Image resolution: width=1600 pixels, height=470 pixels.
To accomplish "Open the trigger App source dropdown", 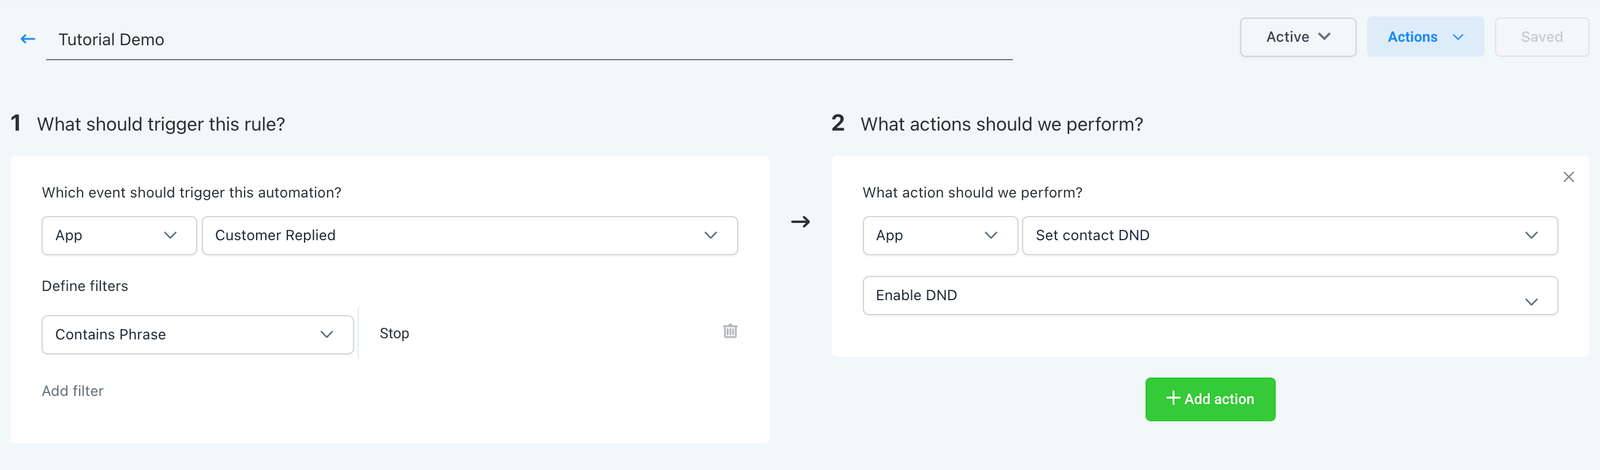I will [x=118, y=235].
